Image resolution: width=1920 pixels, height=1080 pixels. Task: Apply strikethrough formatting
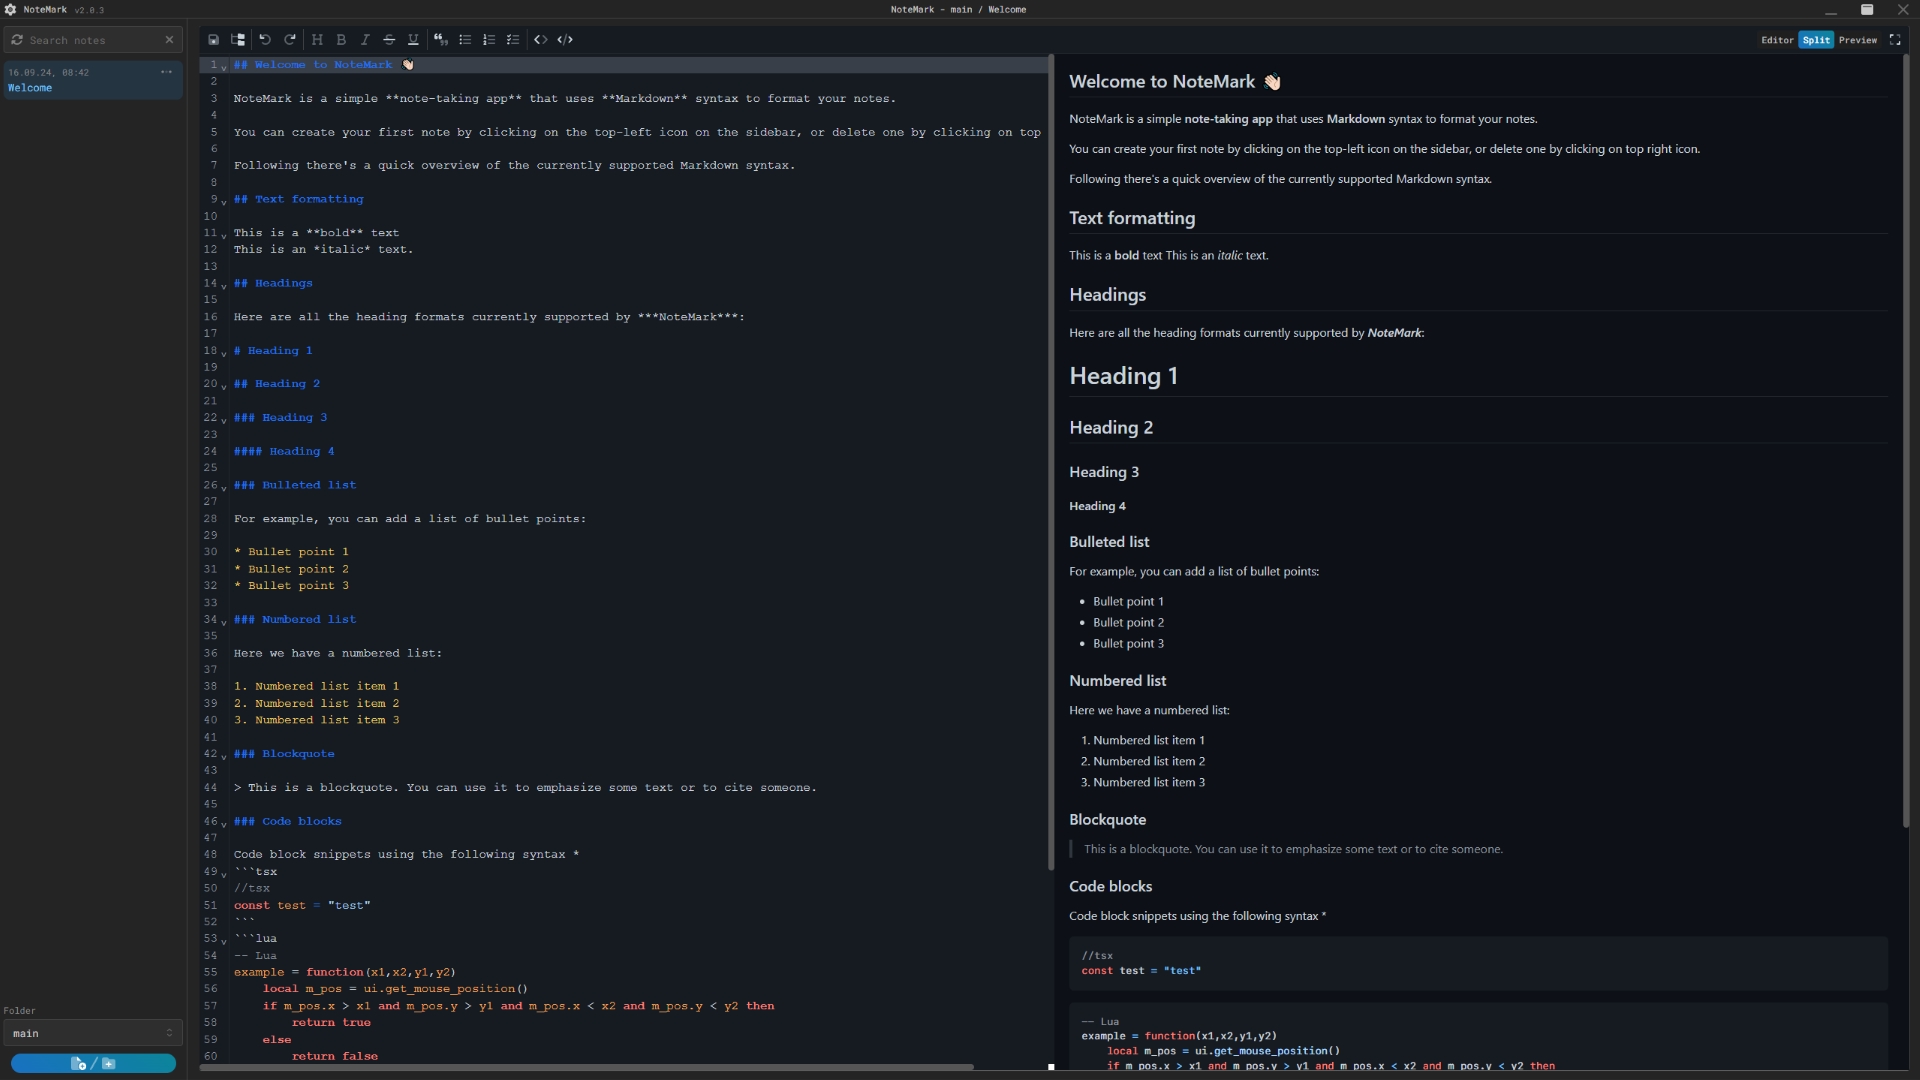pos(389,40)
